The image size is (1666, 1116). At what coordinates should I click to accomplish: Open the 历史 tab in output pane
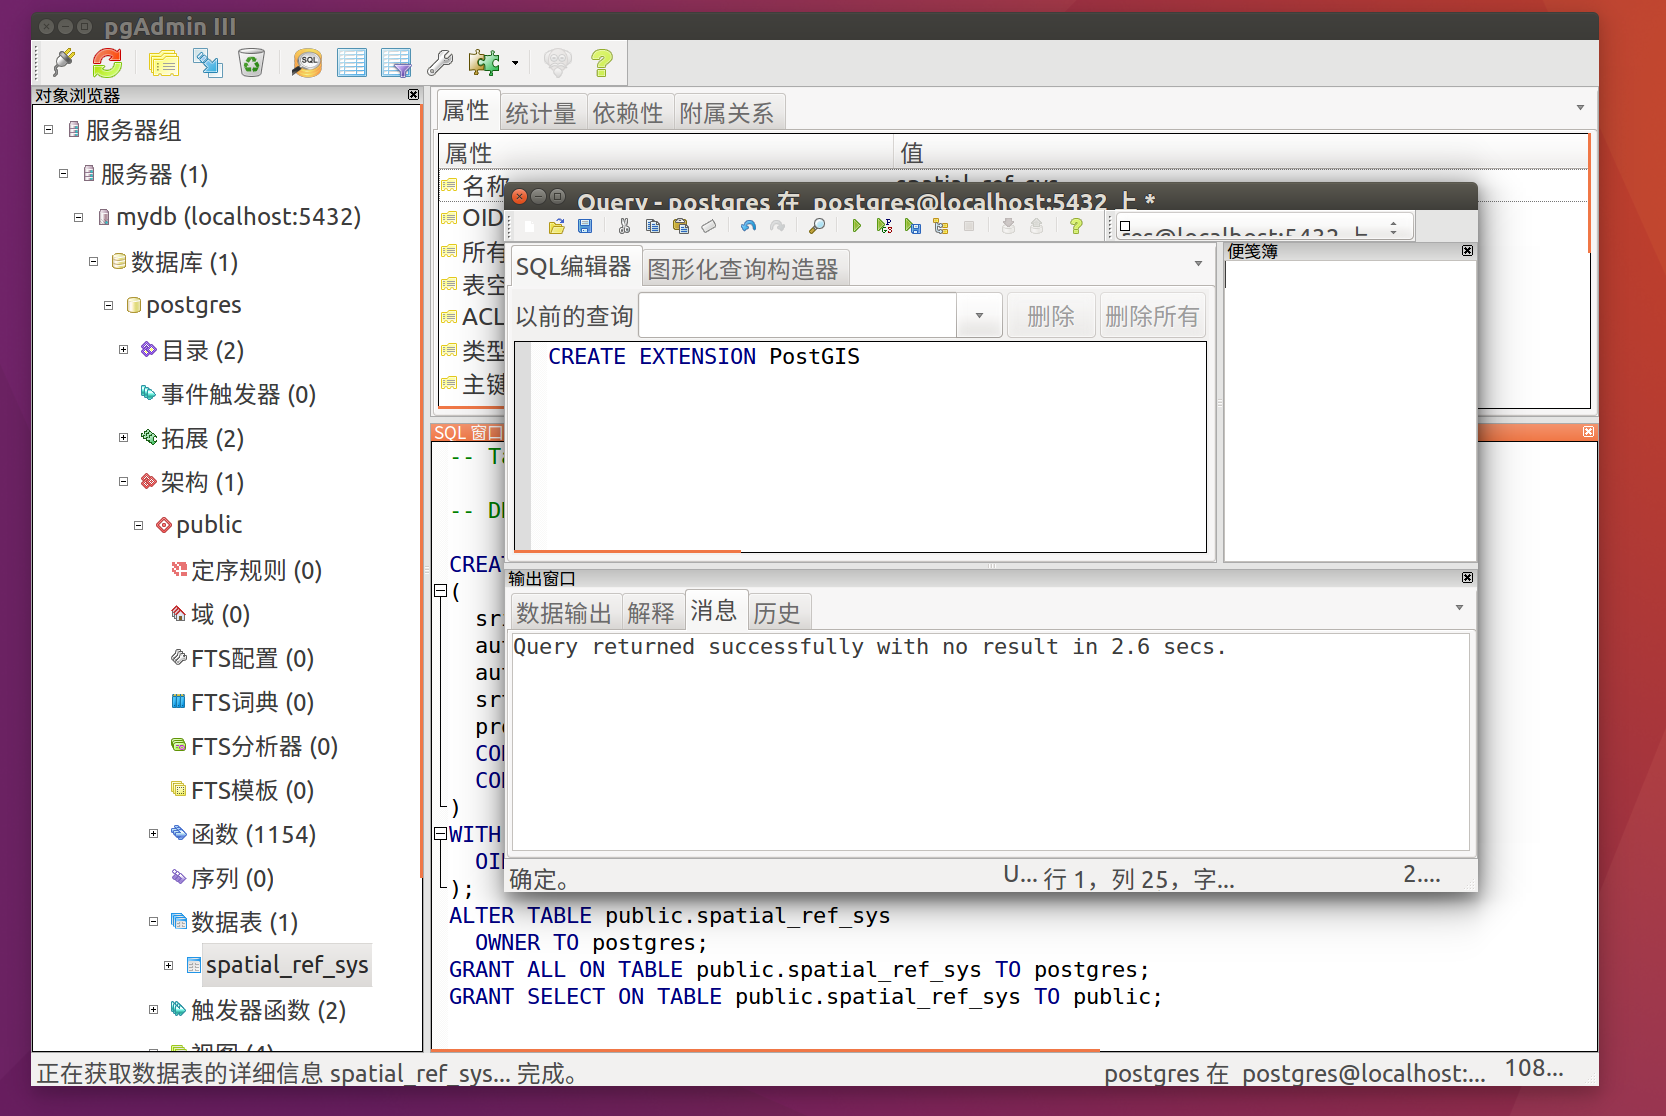(777, 612)
